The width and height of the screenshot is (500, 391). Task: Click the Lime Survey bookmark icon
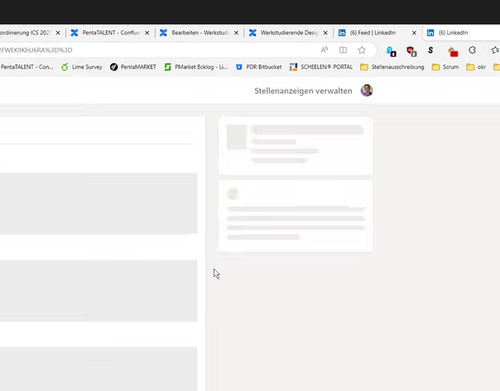65,67
